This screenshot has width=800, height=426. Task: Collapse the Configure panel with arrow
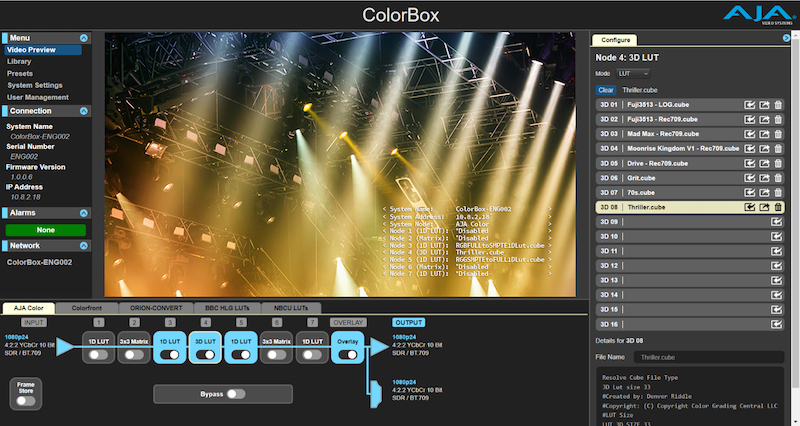[x=786, y=38]
